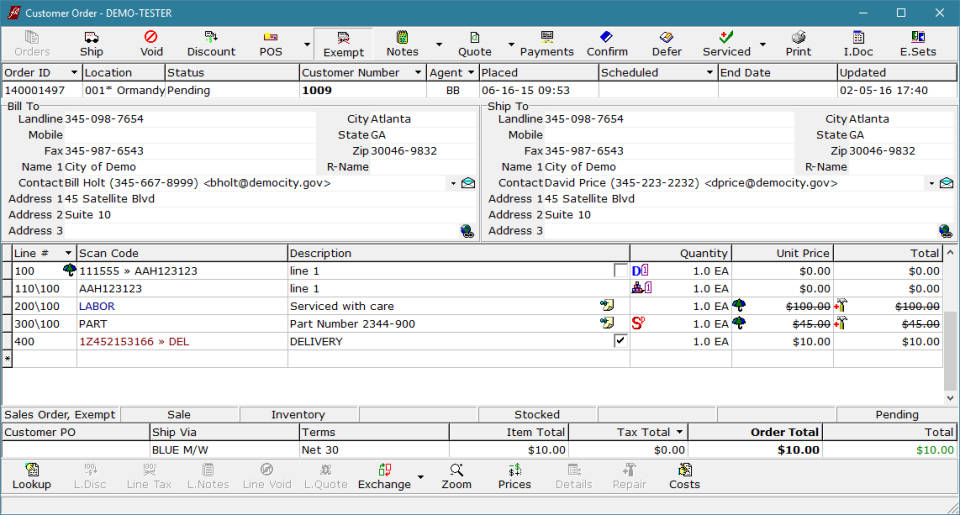Click the Customer PO input field
The height and width of the screenshot is (515, 960).
75,450
